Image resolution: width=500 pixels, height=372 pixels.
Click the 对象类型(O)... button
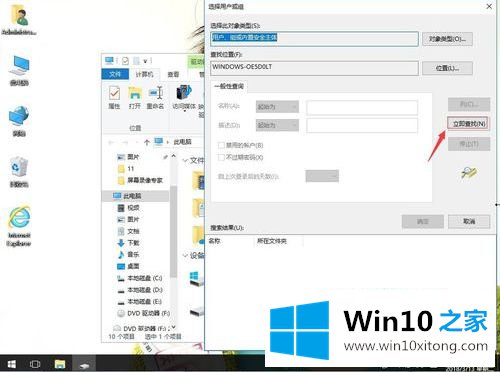click(x=447, y=39)
